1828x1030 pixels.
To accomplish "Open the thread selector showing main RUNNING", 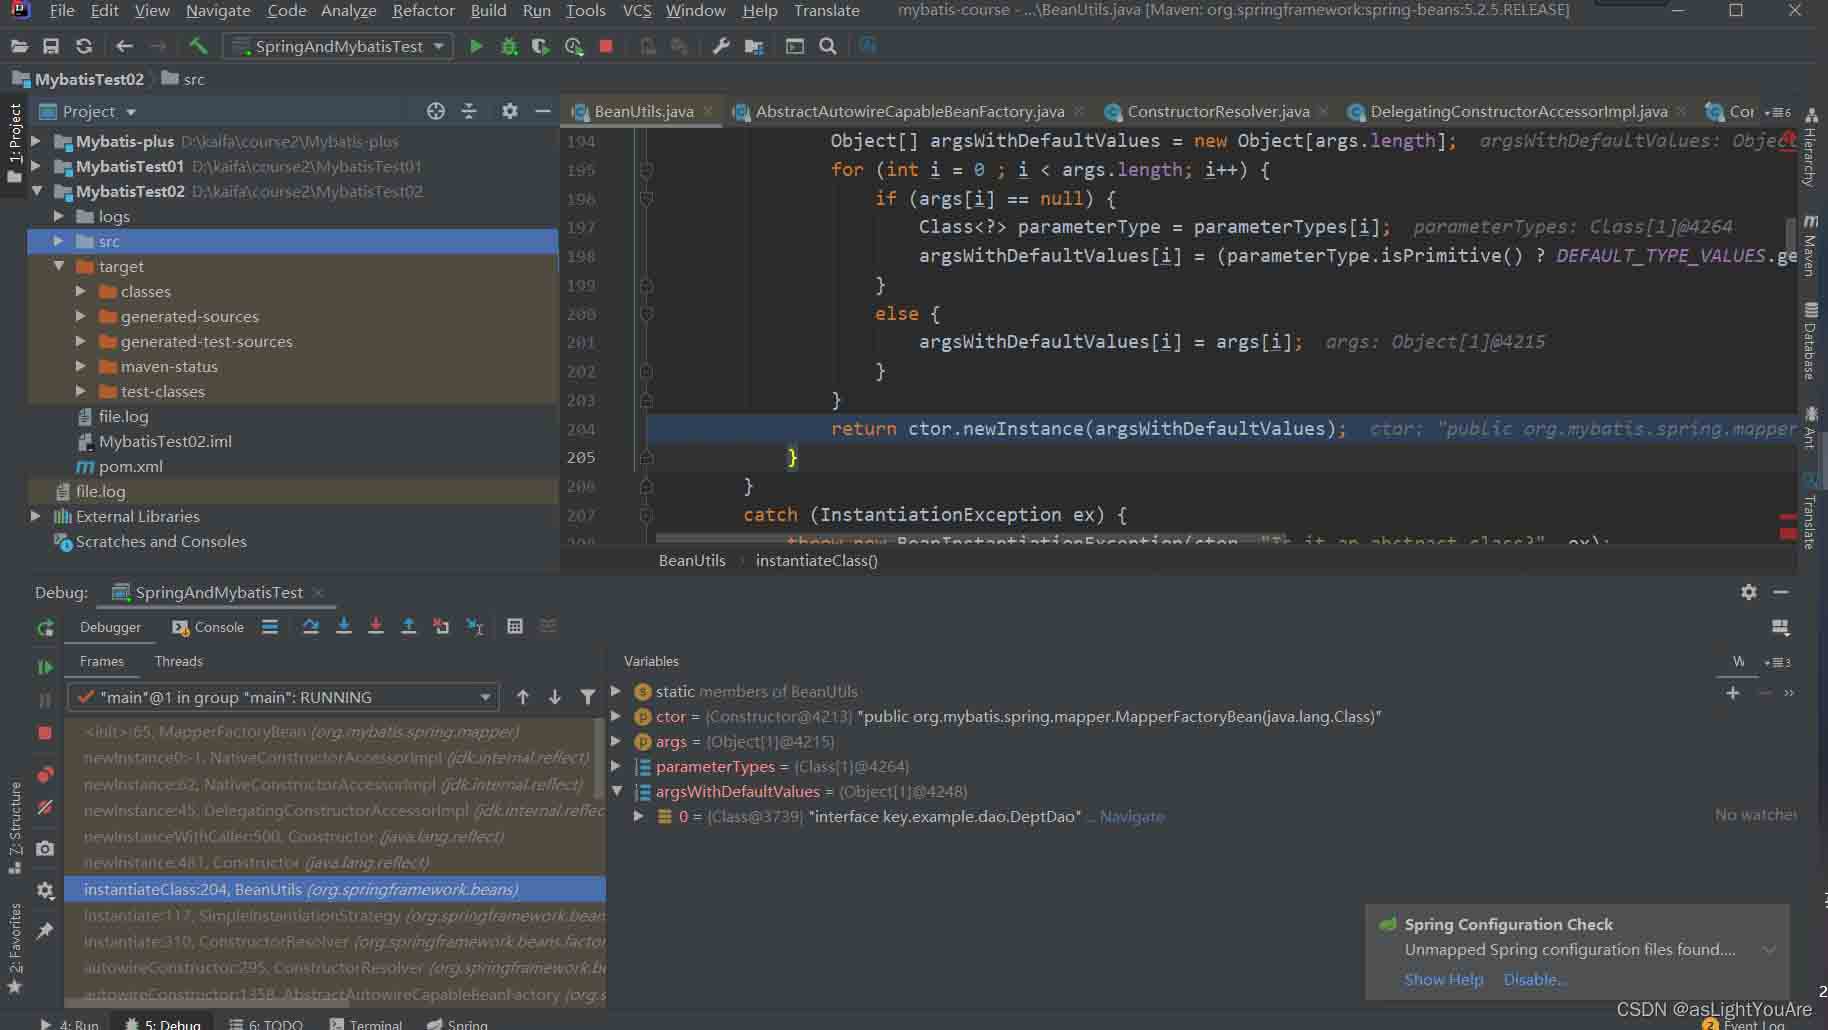I will pyautogui.click(x=283, y=697).
